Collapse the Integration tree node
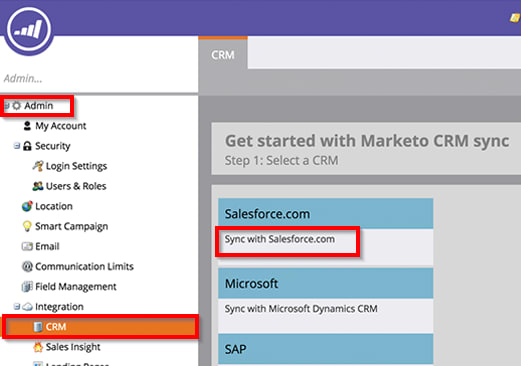Screen dimensions: 521x366 (x=17, y=306)
